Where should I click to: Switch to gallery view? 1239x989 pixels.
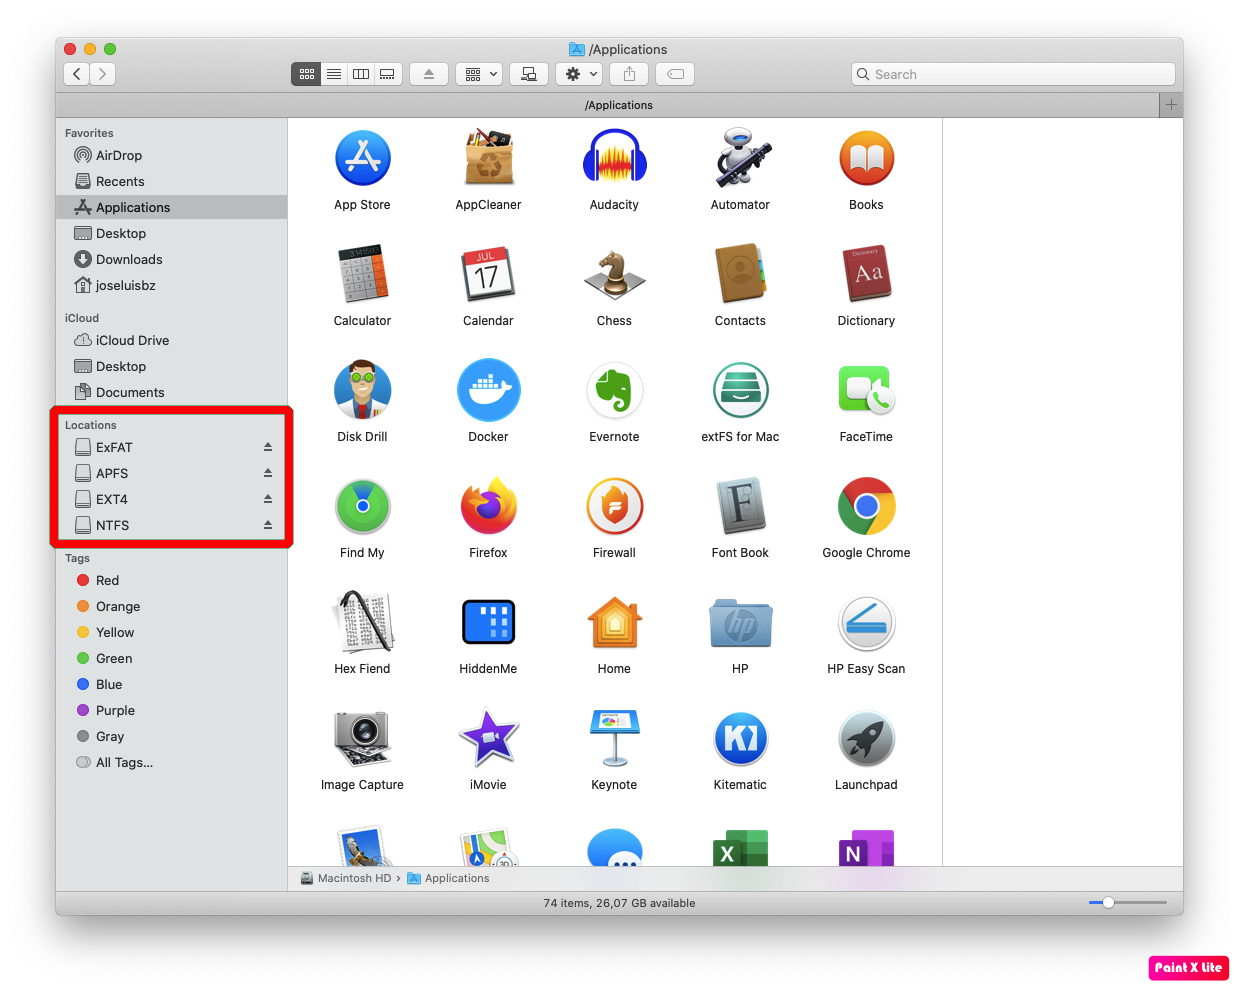pos(388,74)
